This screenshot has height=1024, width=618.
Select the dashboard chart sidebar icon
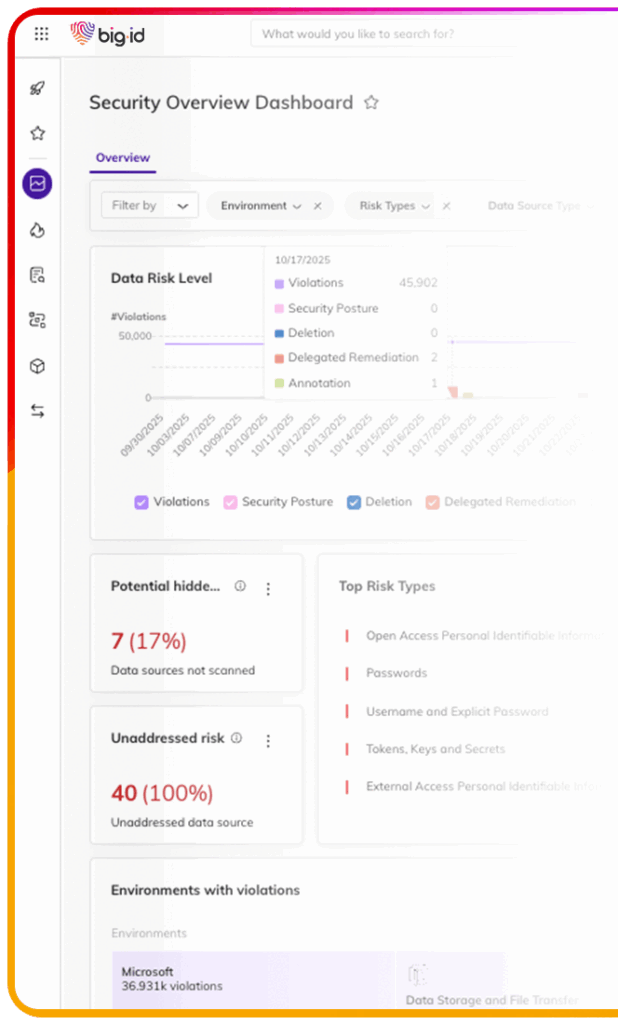(37, 184)
